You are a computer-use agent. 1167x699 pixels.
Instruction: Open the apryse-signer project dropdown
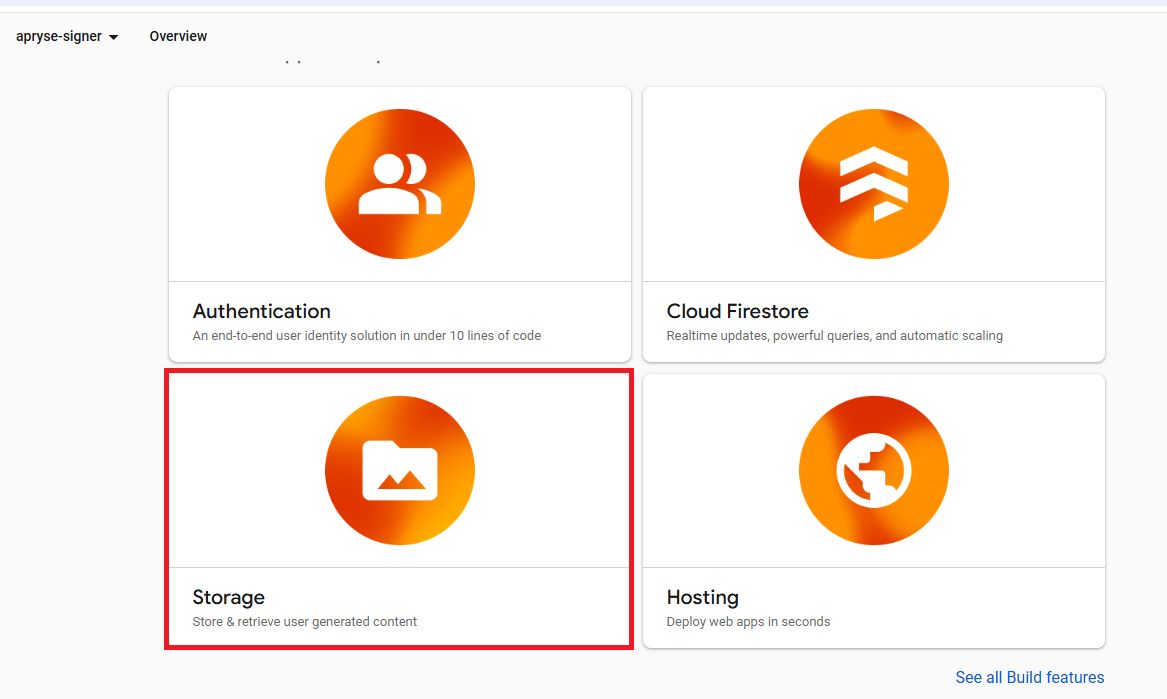click(x=67, y=36)
